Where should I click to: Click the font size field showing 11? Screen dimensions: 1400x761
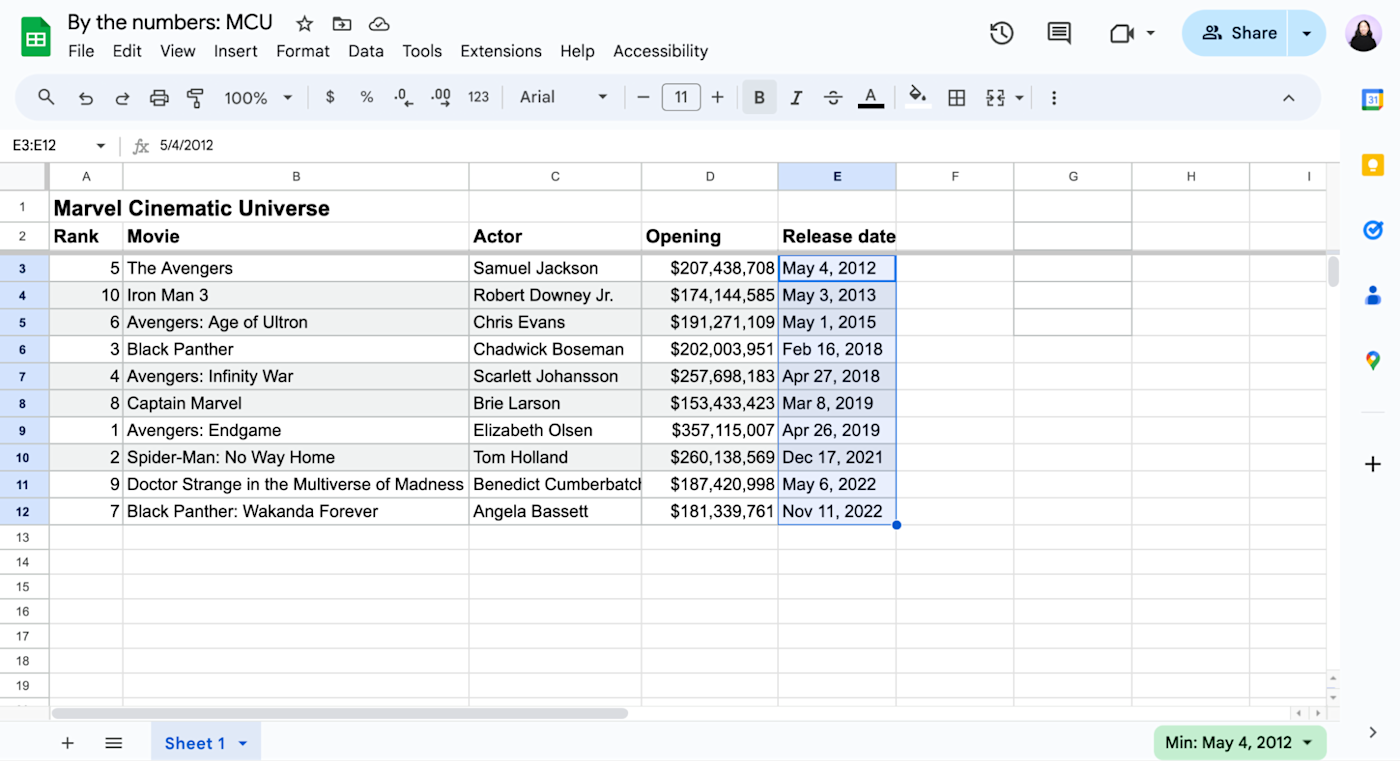coord(681,97)
